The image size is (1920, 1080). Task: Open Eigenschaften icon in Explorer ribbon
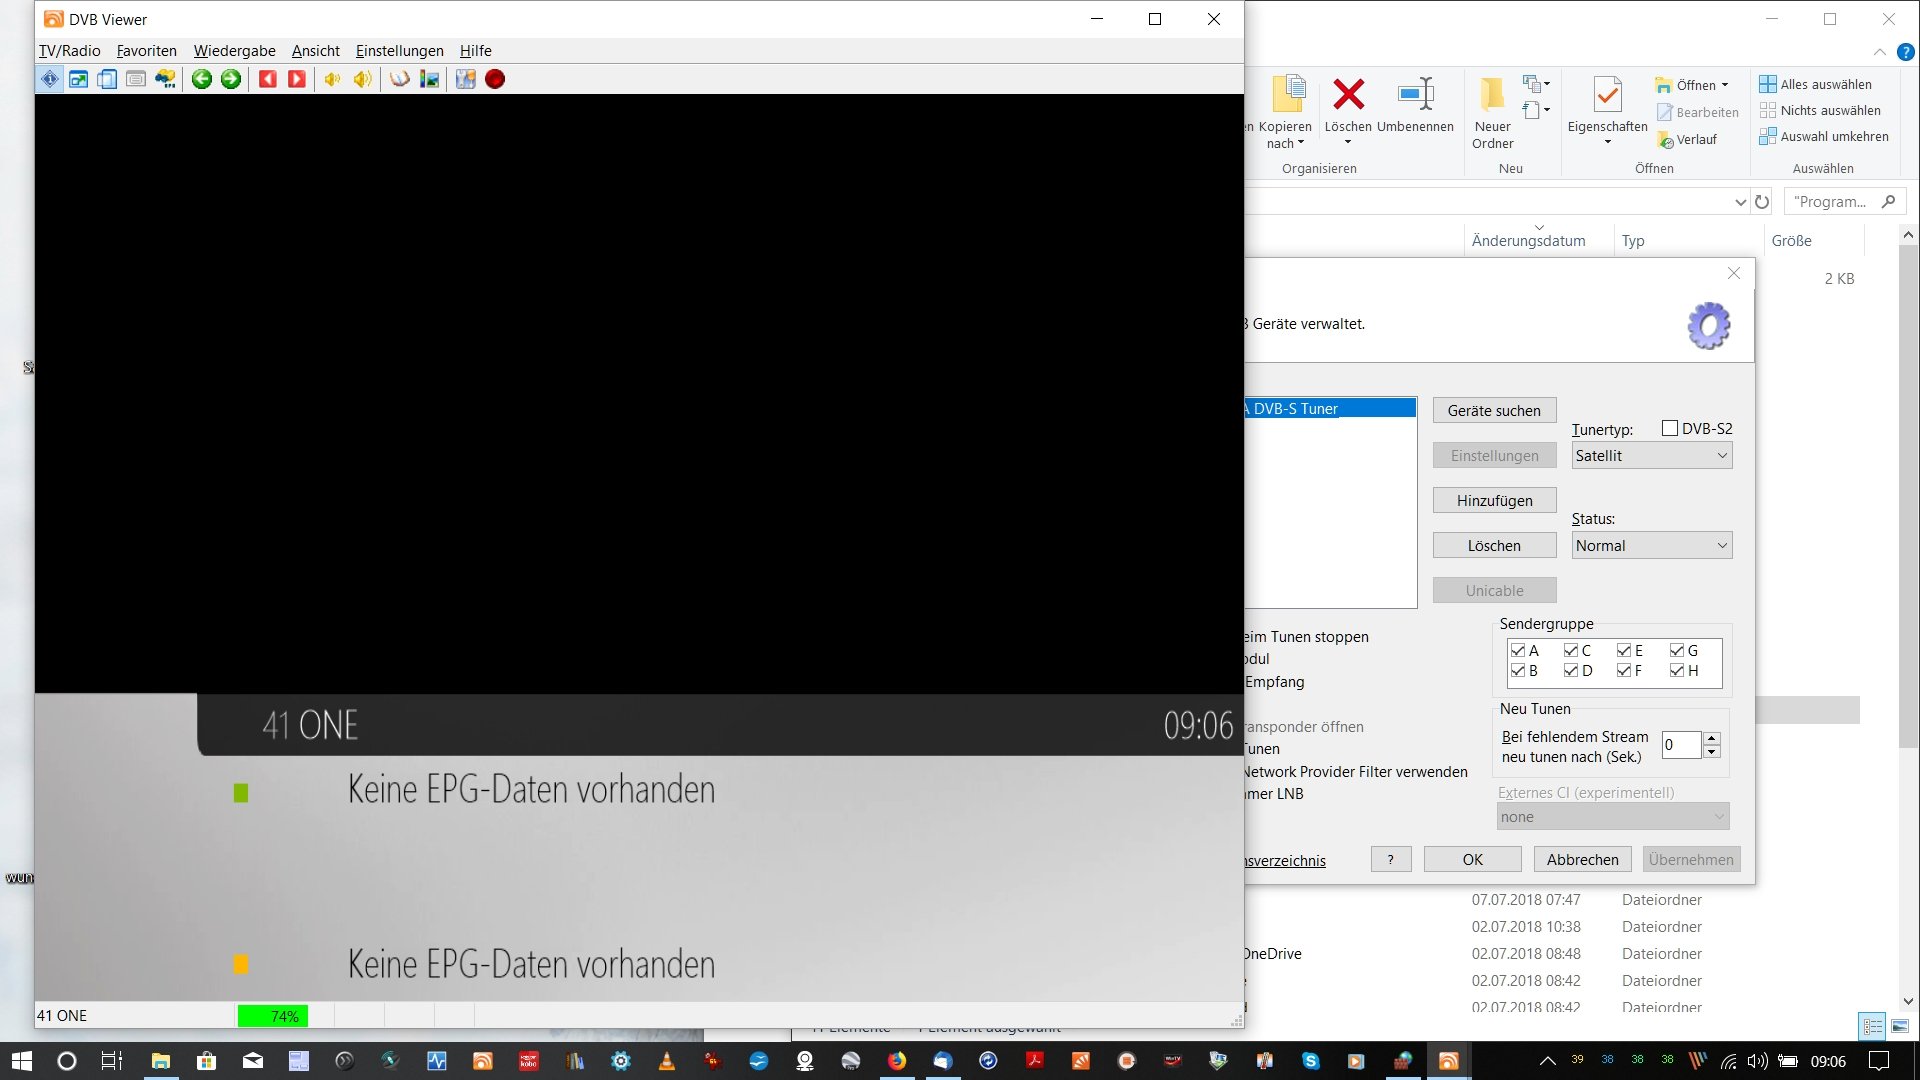pyautogui.click(x=1607, y=95)
